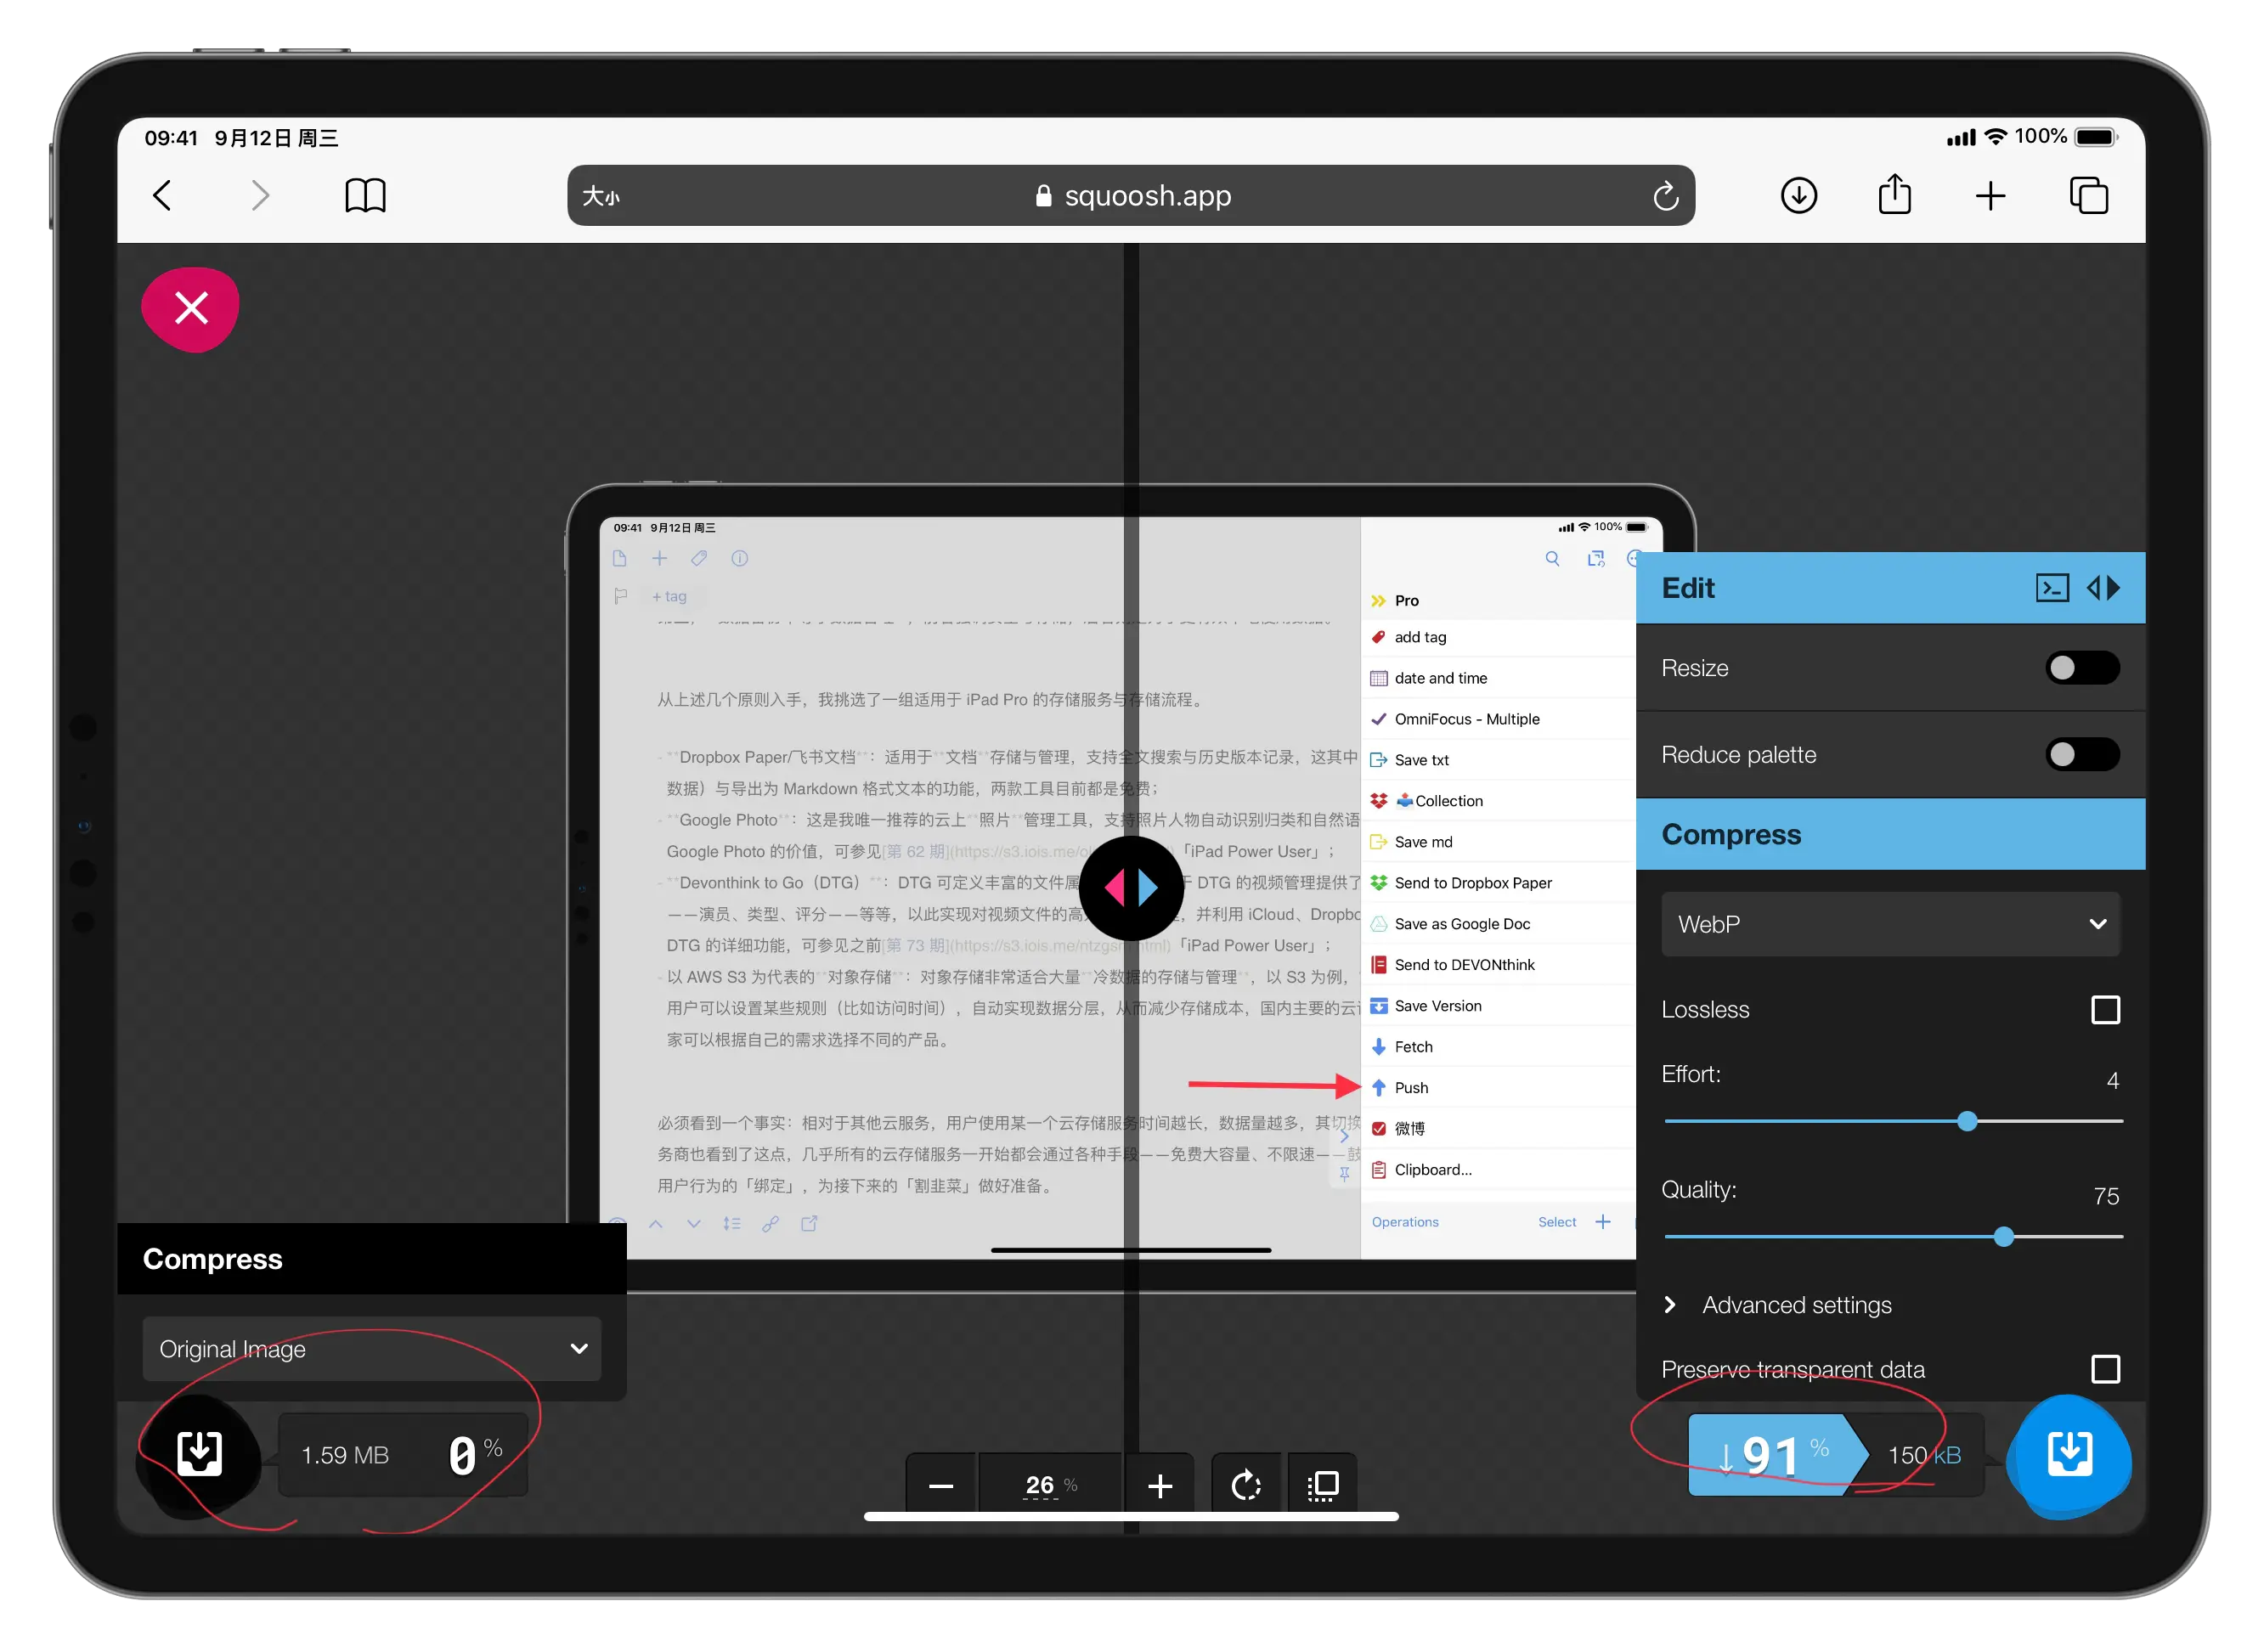
Task: Zoom in with plus button
Action: (1160, 1486)
